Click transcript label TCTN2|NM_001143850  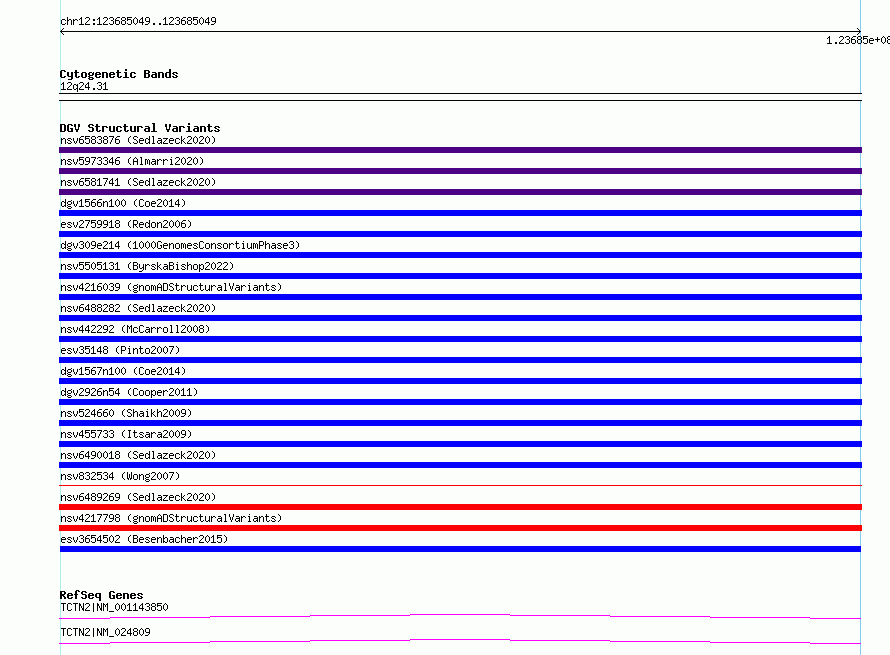tap(114, 607)
